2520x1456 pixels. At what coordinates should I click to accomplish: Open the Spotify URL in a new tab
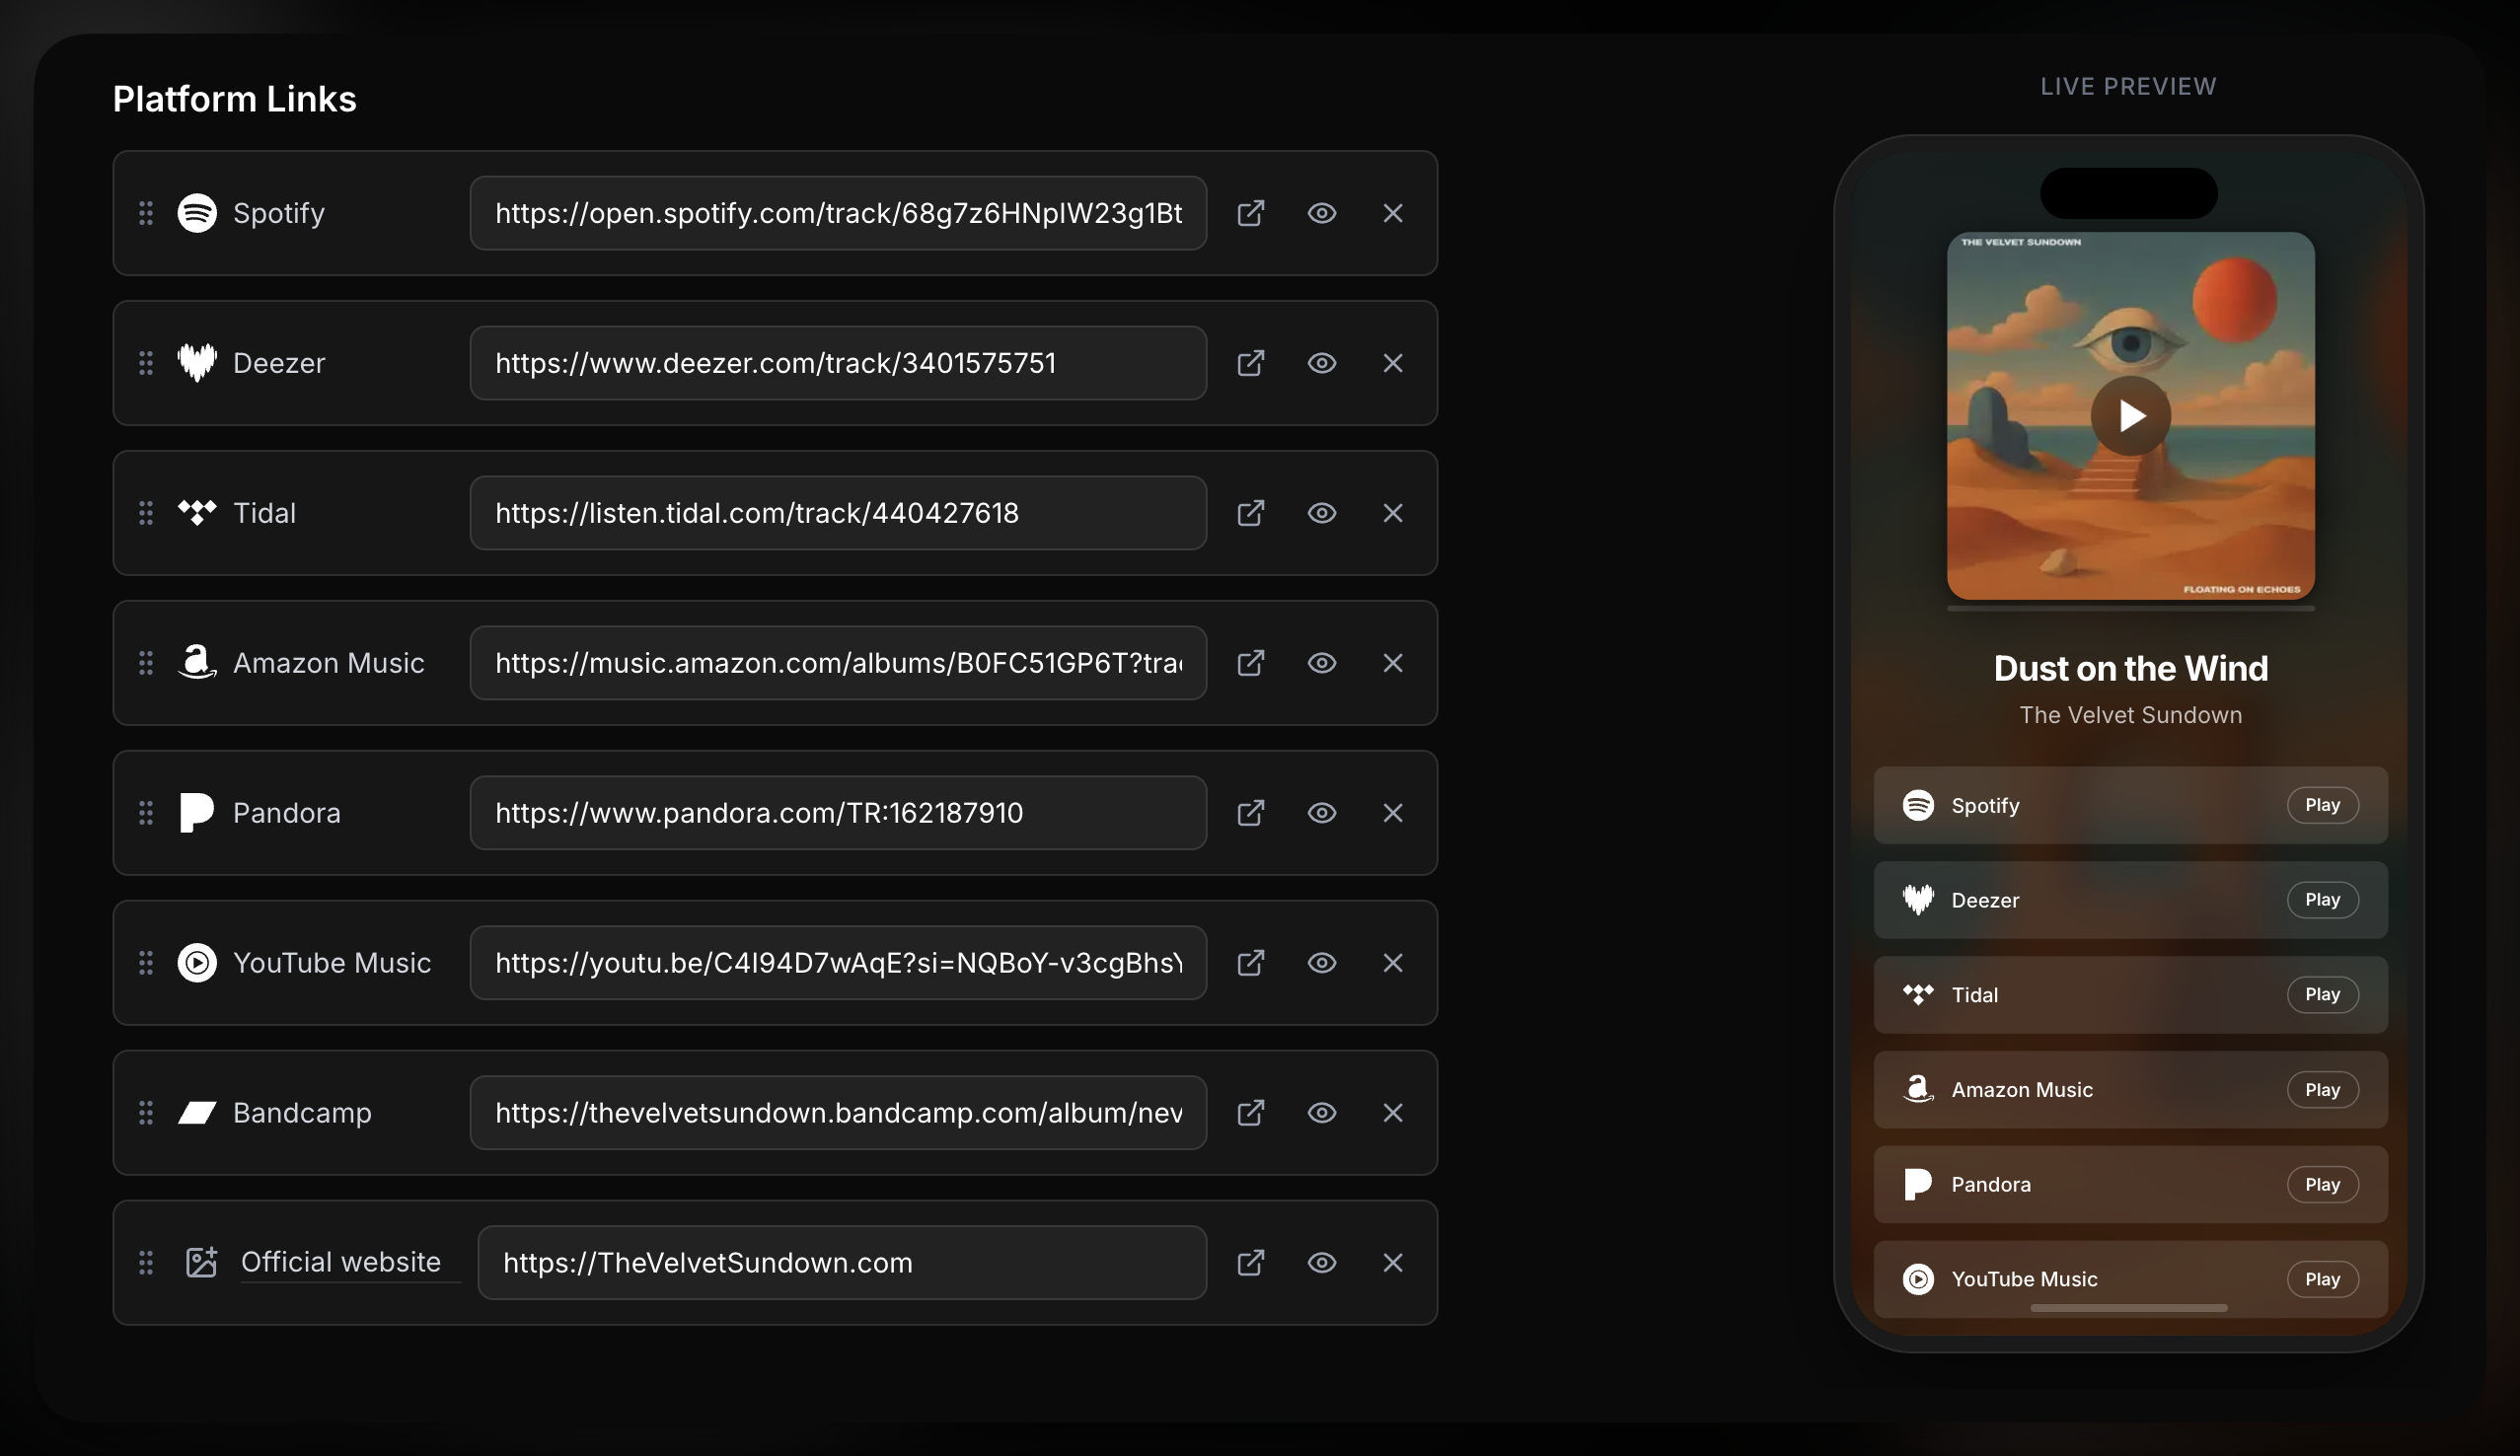point(1251,213)
